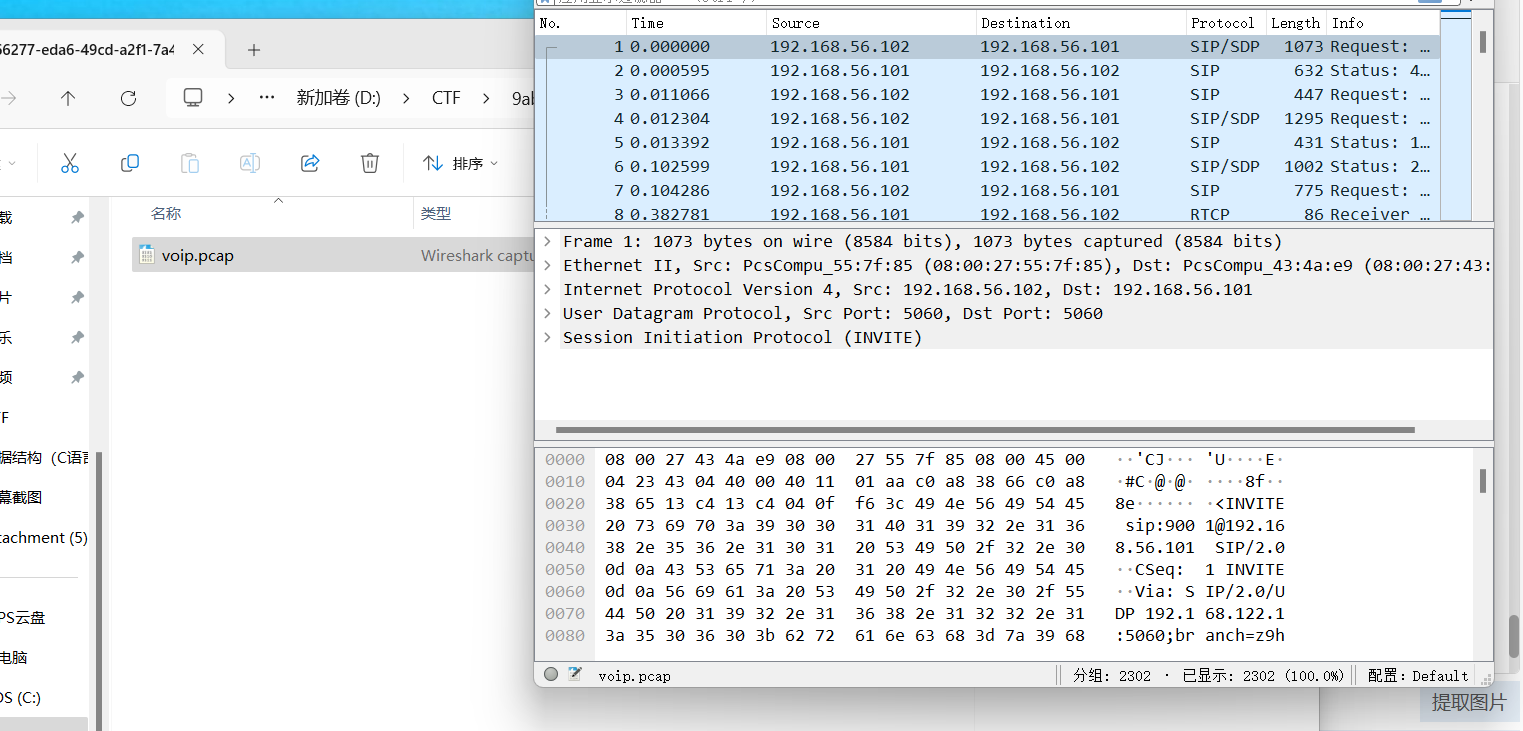Close the current File Explorer tab
The width and height of the screenshot is (1523, 731).
tap(198, 49)
